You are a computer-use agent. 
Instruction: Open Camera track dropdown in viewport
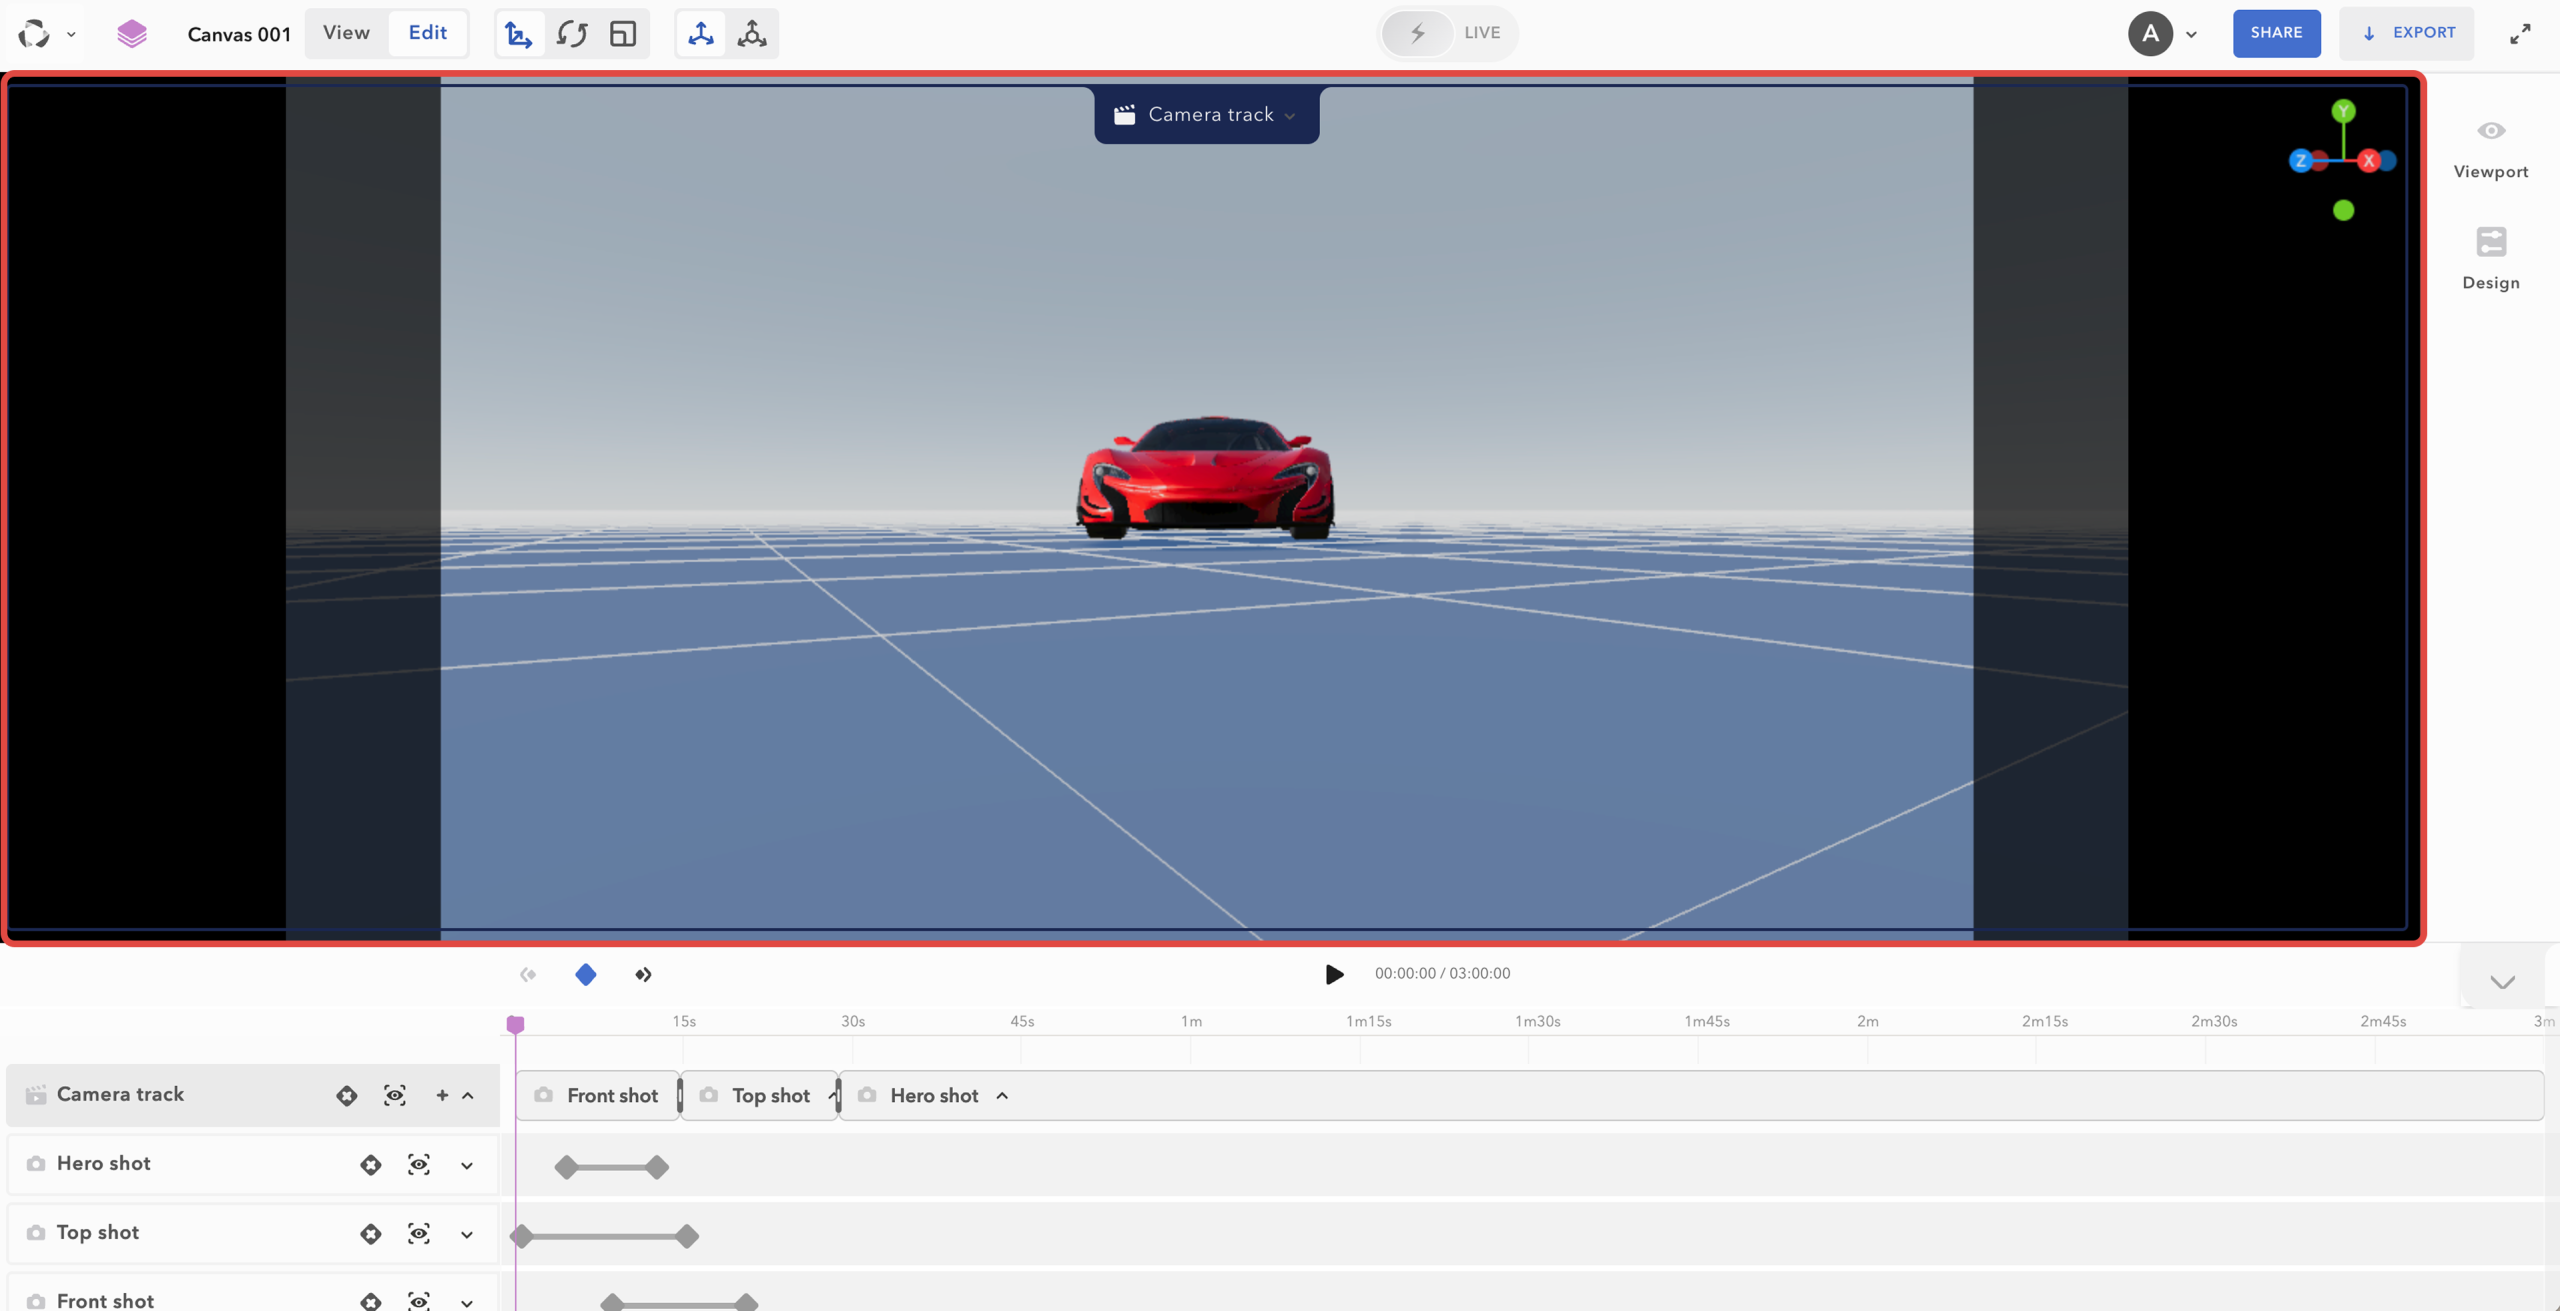coord(1207,115)
